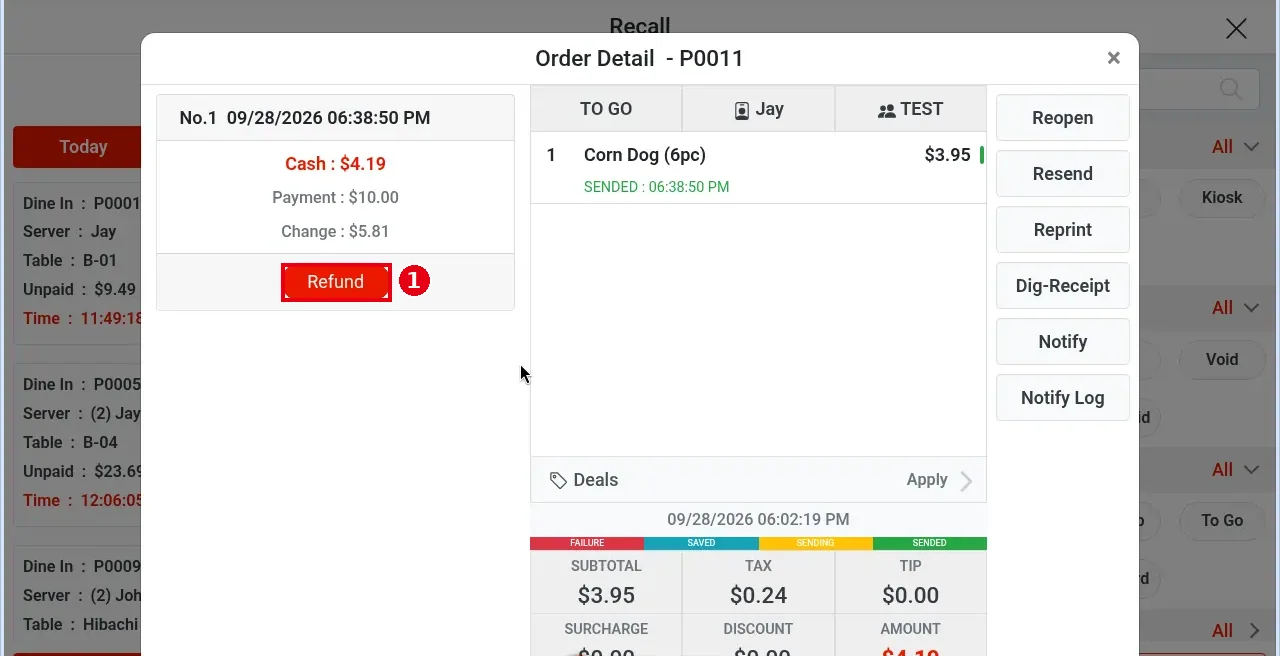Click the item price $3.95

pyautogui.click(x=947, y=155)
